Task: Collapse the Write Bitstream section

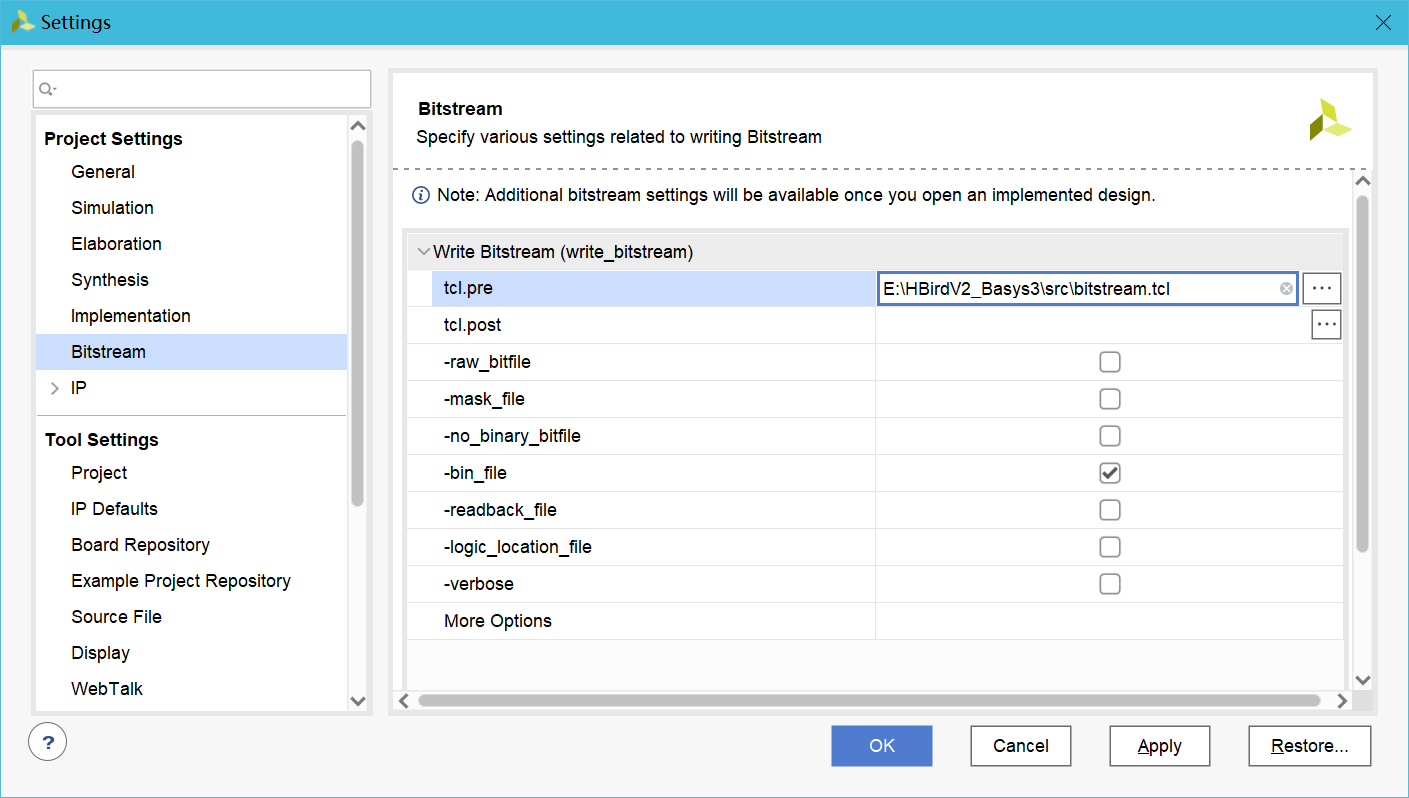Action: 424,252
